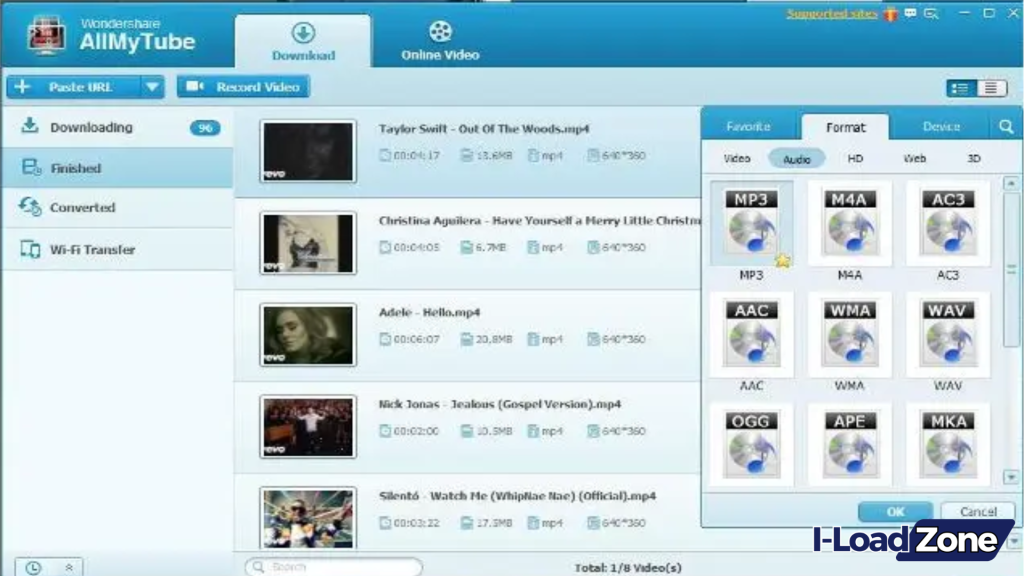The width and height of the screenshot is (1024, 576).
Task: Click the 20.8MB file size value
Action: pyautogui.click(x=494, y=339)
